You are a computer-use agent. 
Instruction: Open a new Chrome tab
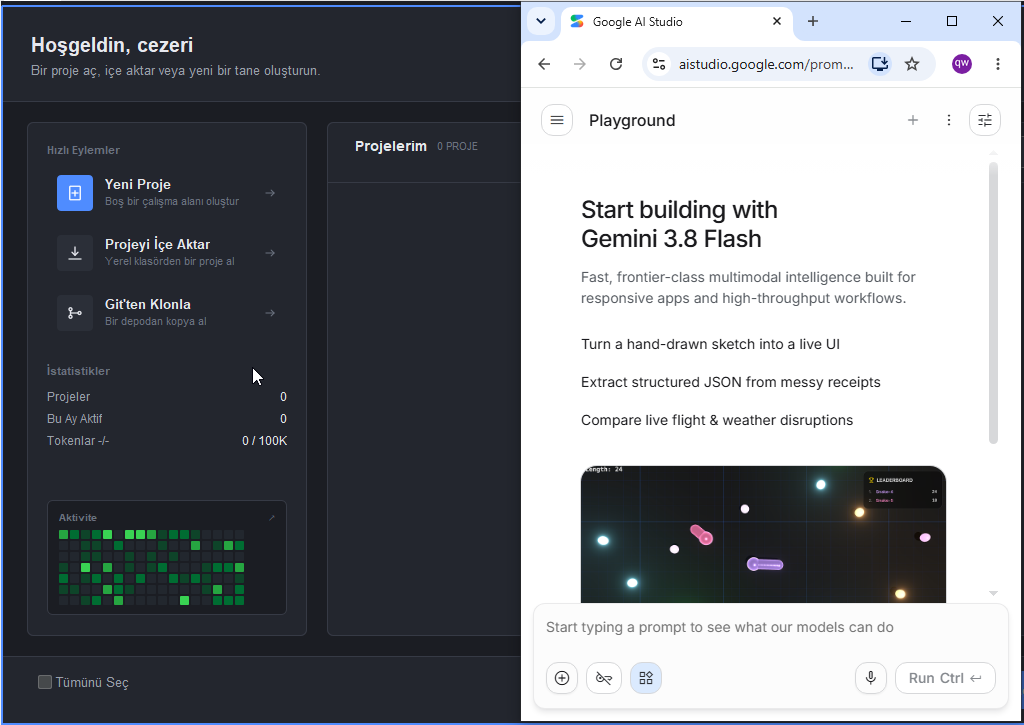[812, 21]
